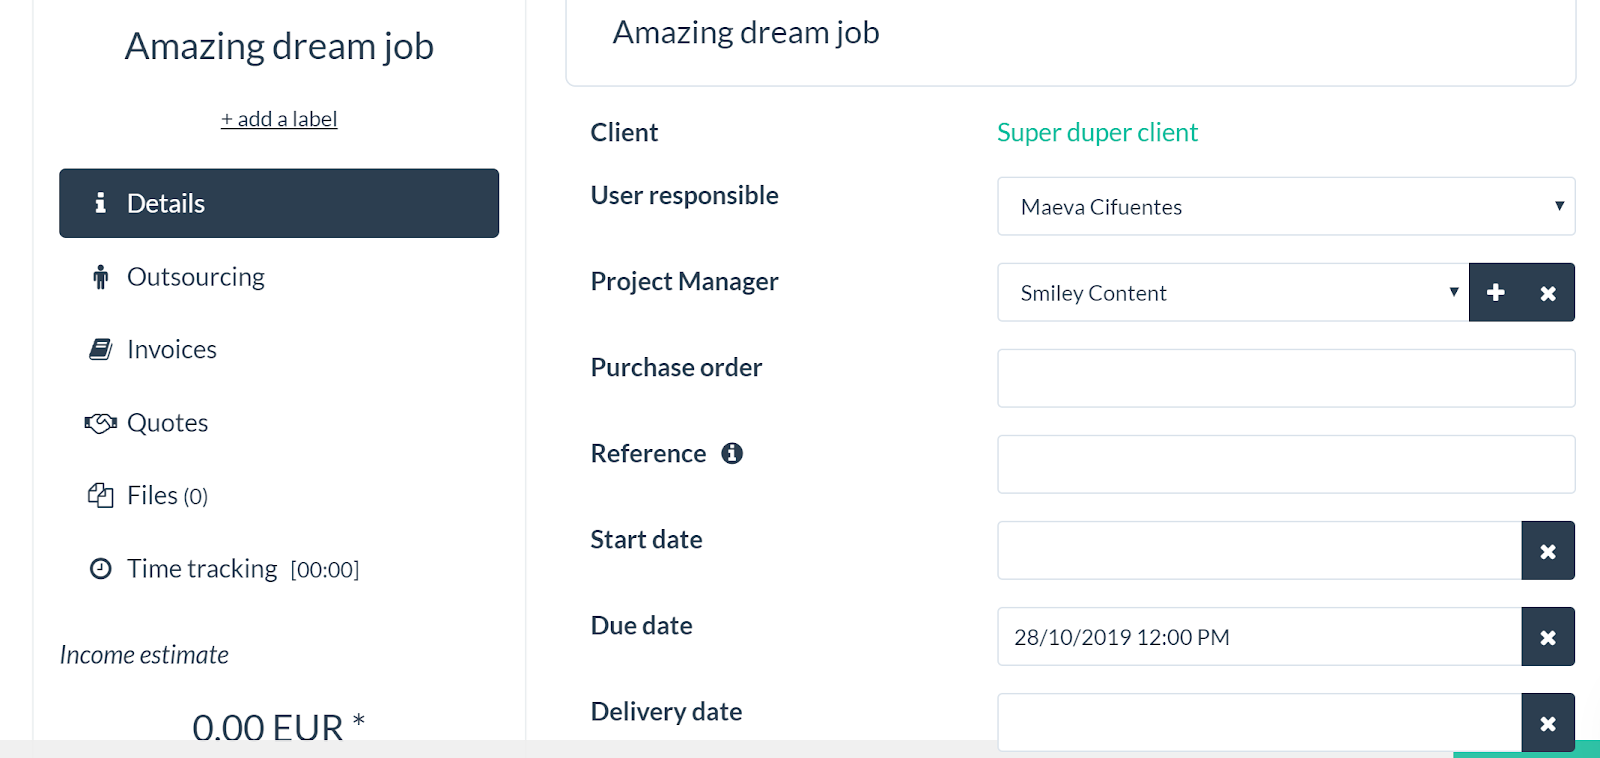This screenshot has height=758, width=1600.
Task: Remove project manager with X icon
Action: point(1548,292)
